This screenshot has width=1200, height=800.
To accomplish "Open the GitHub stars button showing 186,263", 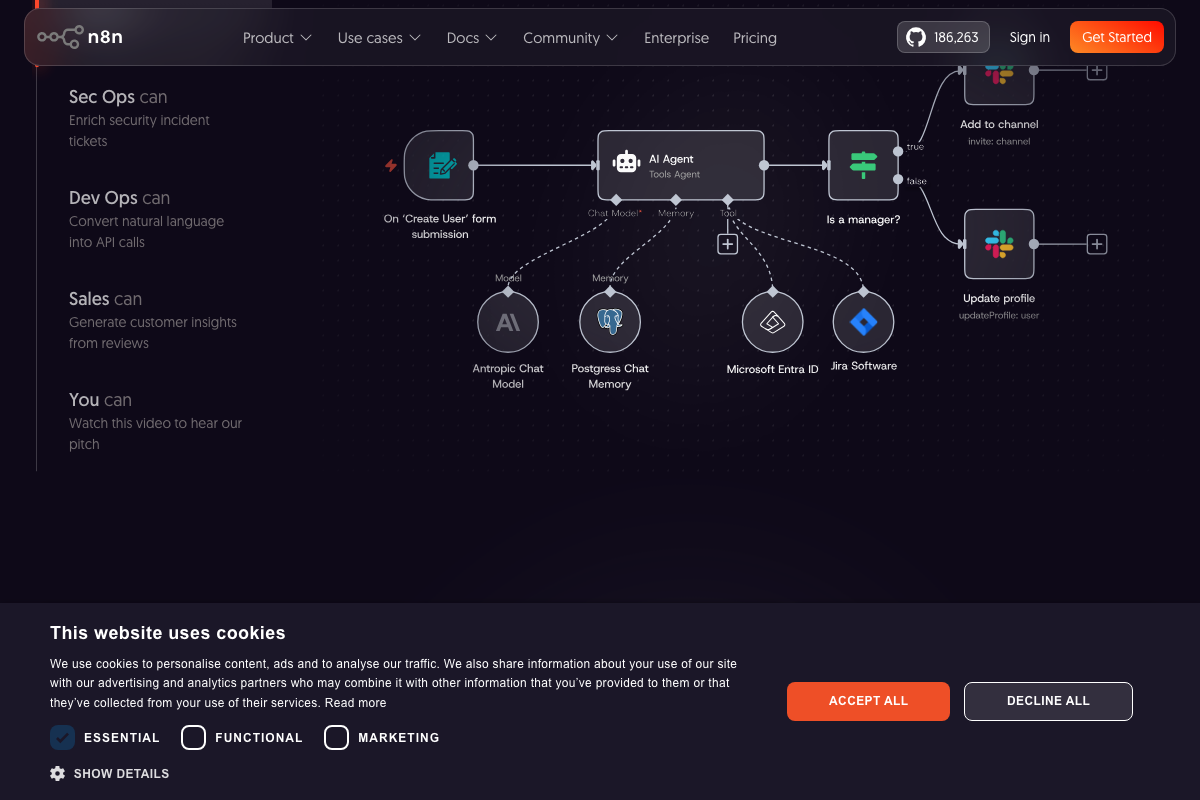I will pos(943,37).
